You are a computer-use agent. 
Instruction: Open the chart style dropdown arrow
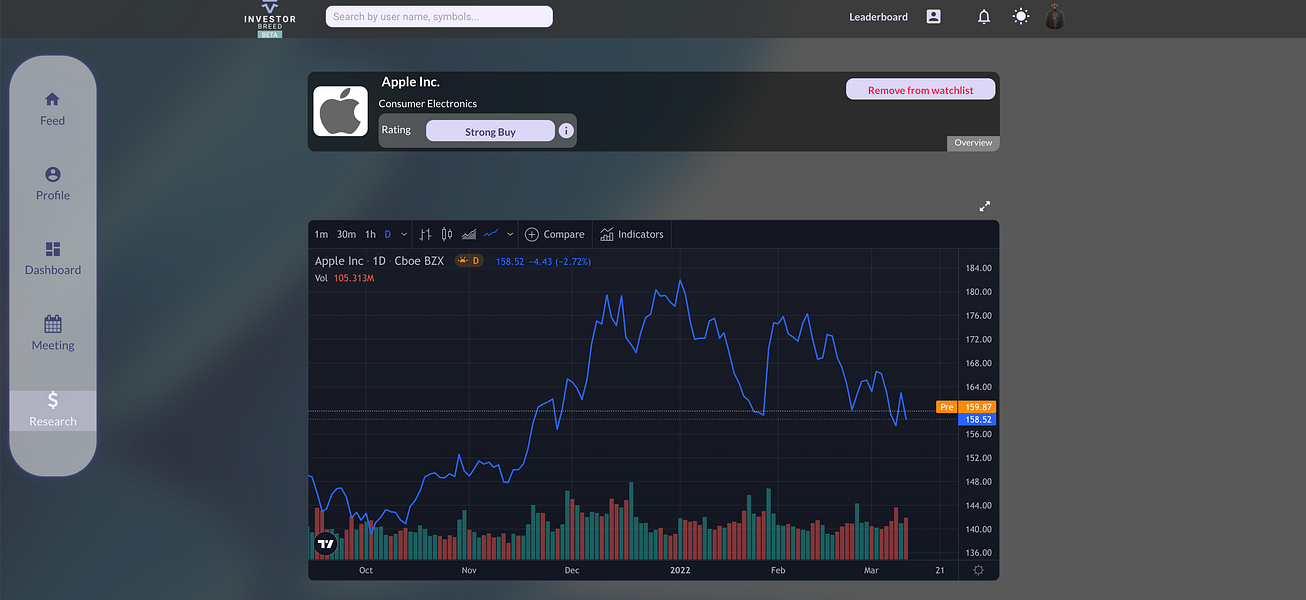click(510, 234)
